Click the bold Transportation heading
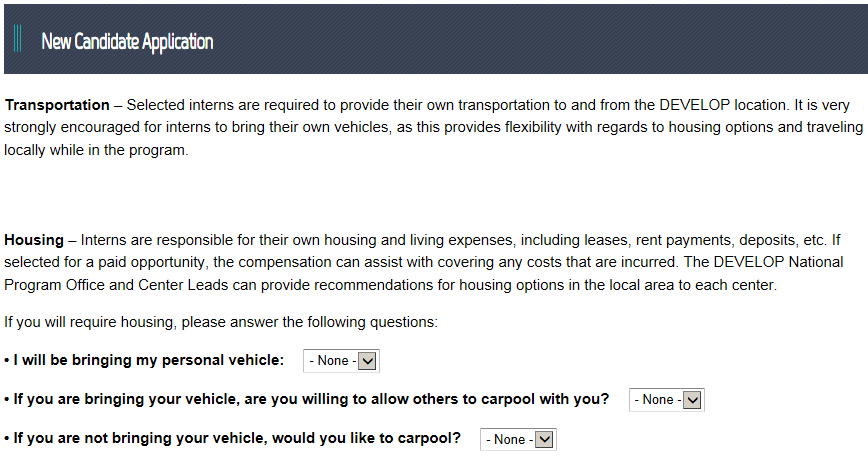The image size is (868, 457). tap(57, 105)
